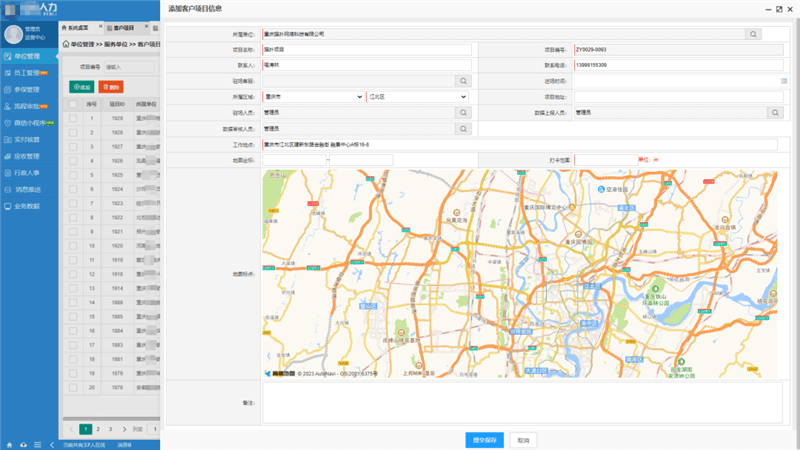The image size is (800, 450).
Task: Check the row with project ID 1929
Action: [73, 118]
